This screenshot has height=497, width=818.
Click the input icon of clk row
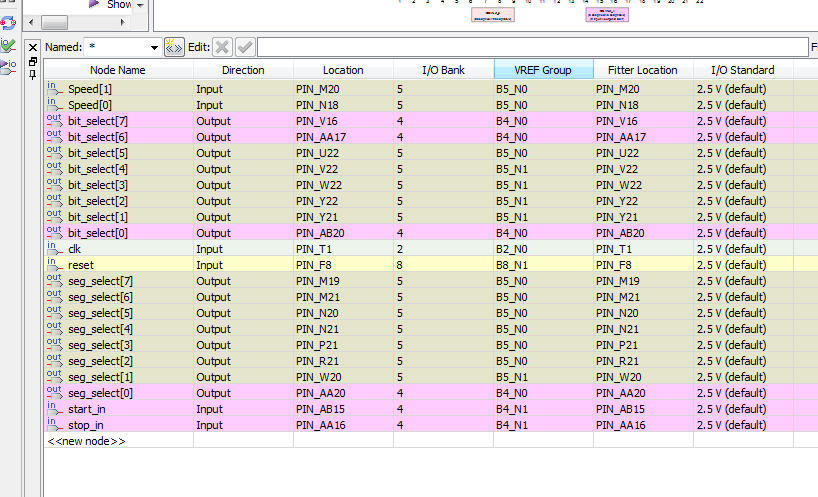(x=54, y=248)
